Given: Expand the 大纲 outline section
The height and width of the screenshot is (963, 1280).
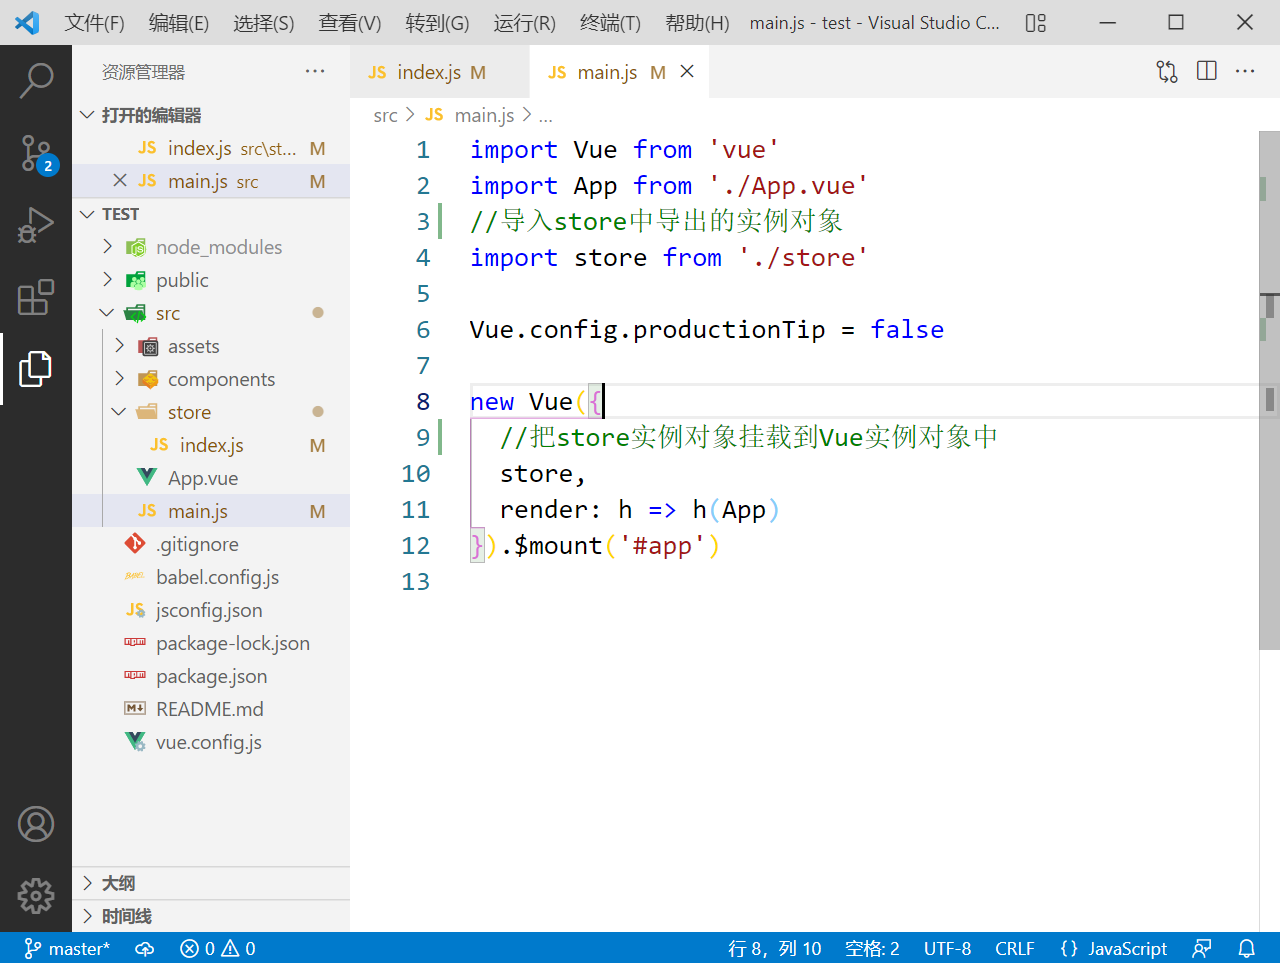Looking at the screenshot, I should point(118,883).
